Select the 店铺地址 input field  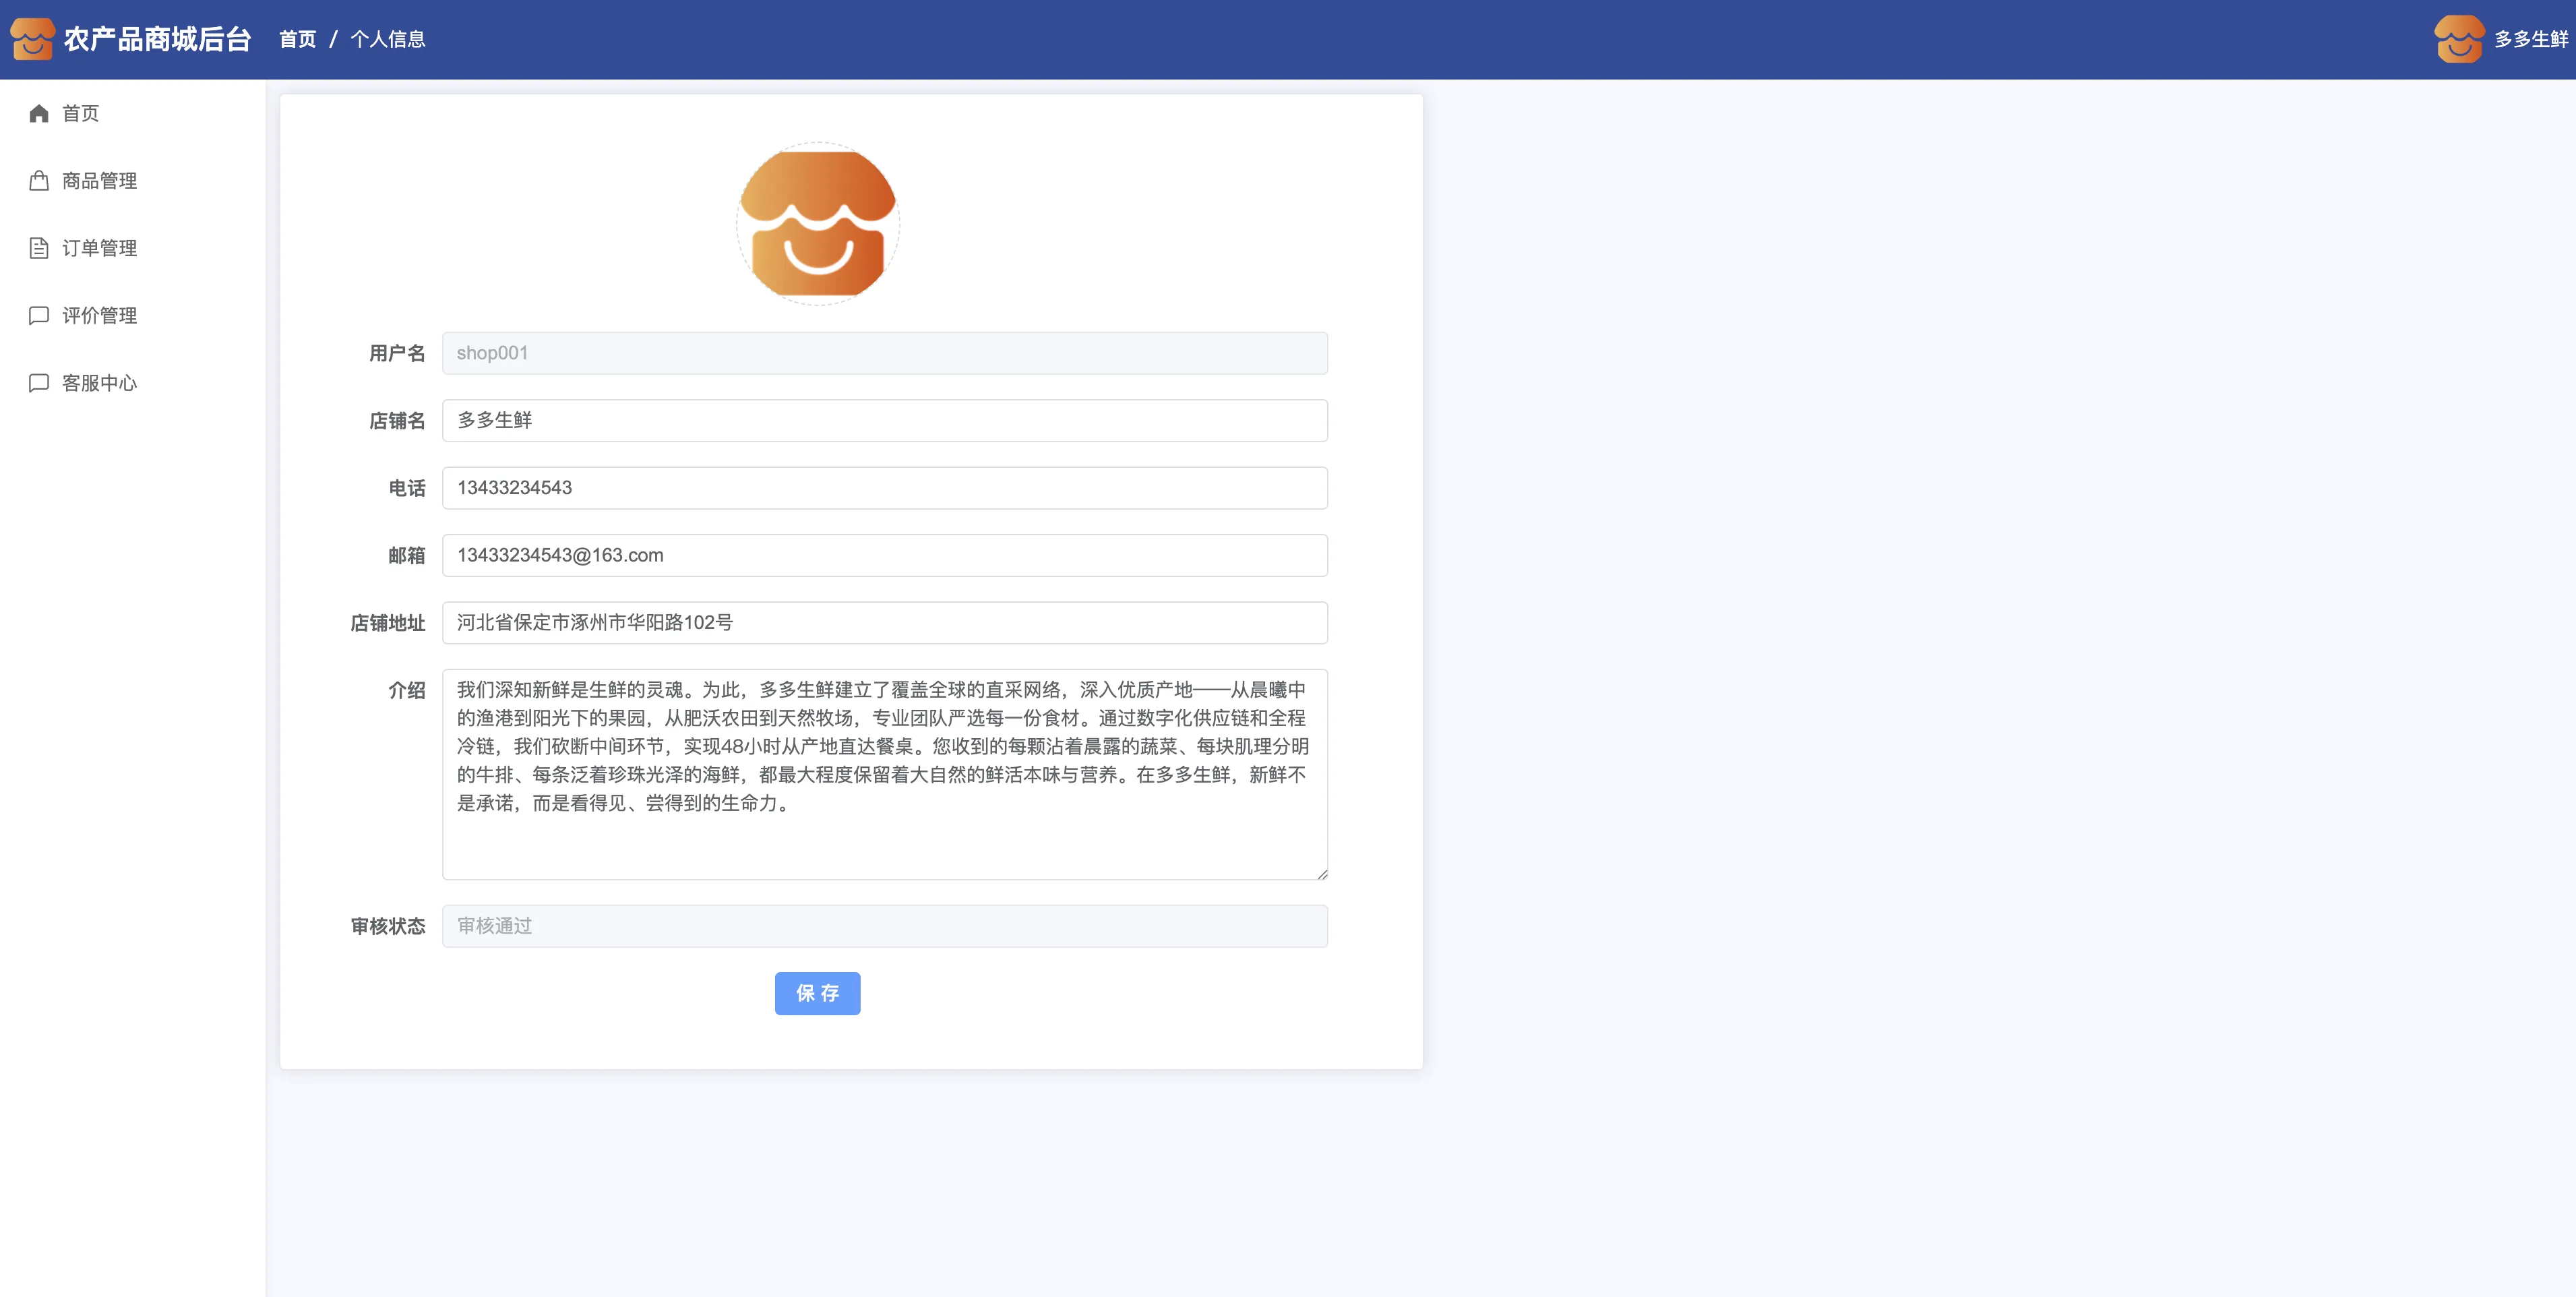coord(884,623)
